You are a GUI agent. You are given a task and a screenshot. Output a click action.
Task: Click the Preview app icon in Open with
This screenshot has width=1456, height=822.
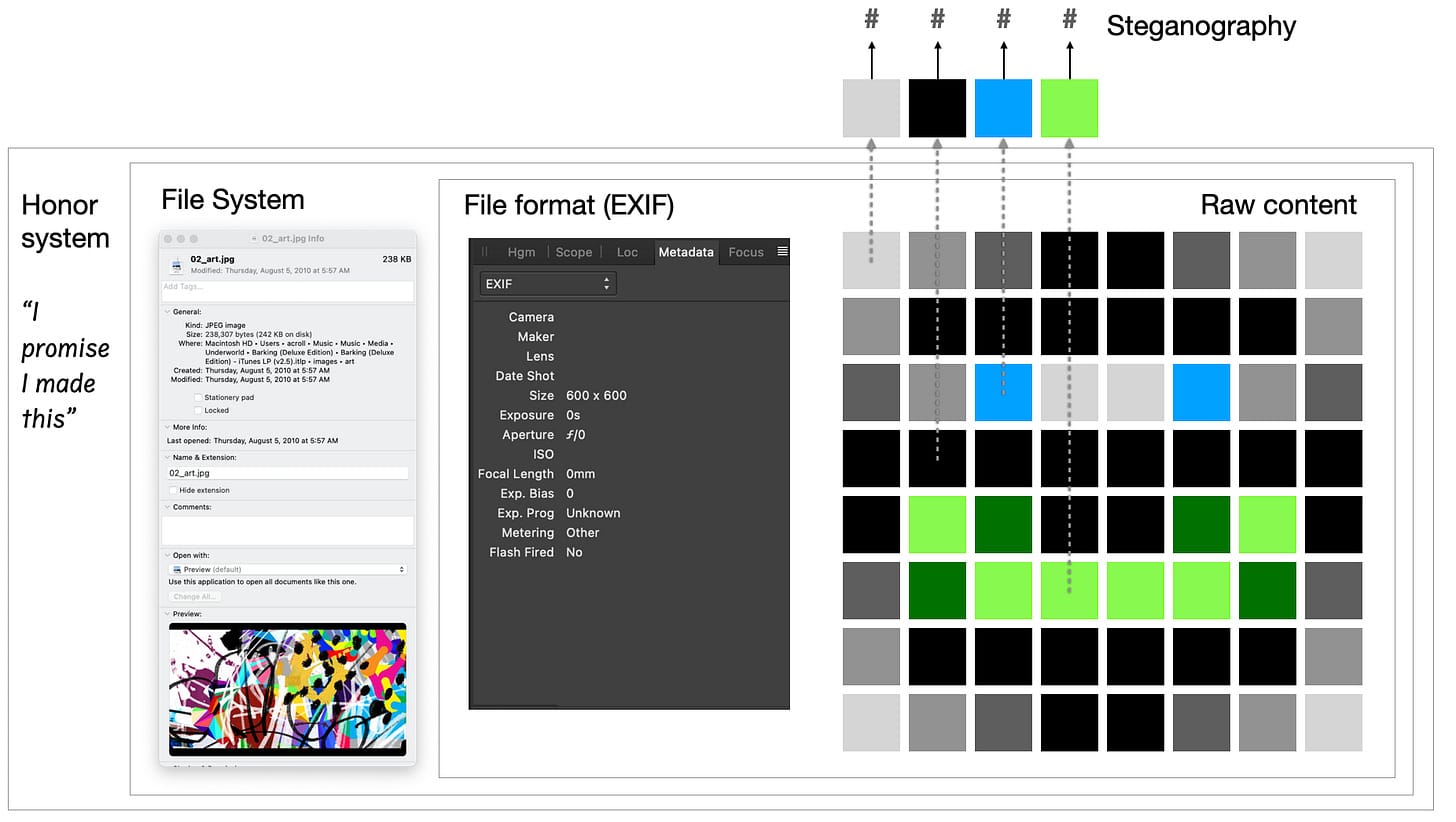click(x=176, y=570)
